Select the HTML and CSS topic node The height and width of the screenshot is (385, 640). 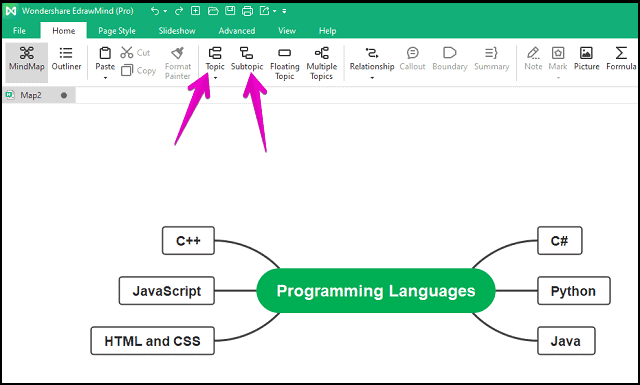click(153, 340)
